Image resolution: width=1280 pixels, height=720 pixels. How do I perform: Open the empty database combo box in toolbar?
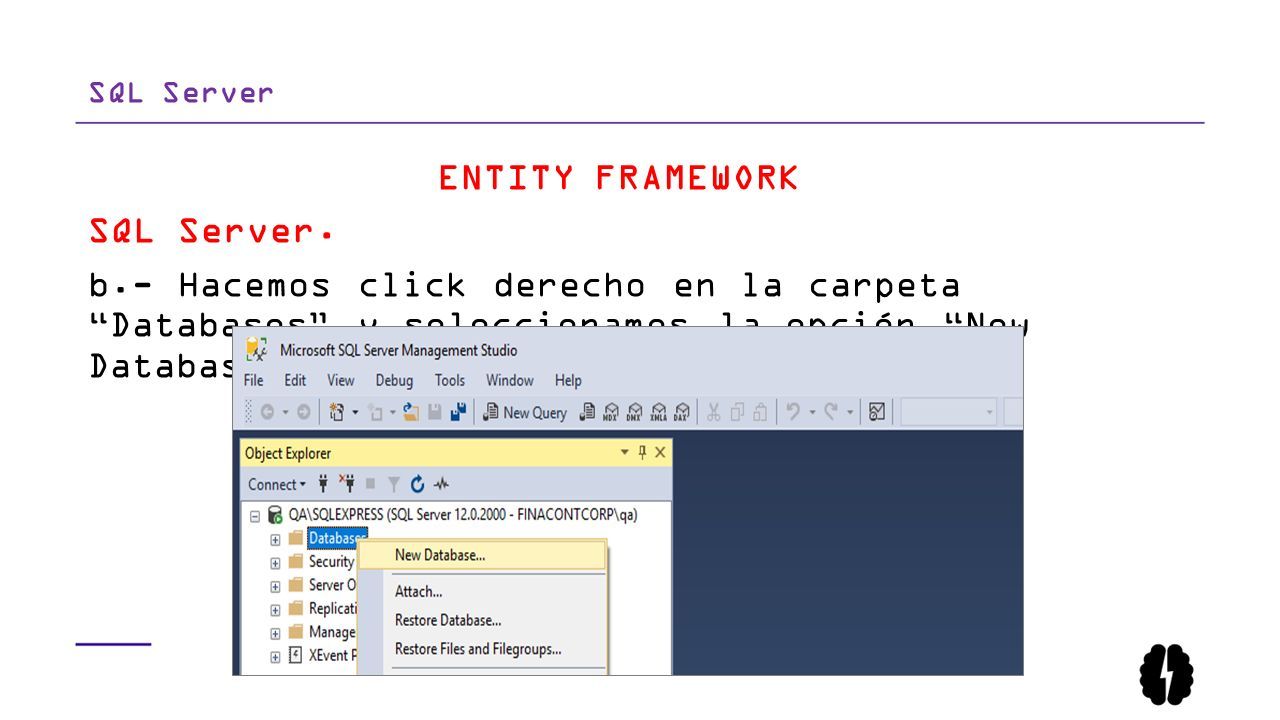(949, 412)
